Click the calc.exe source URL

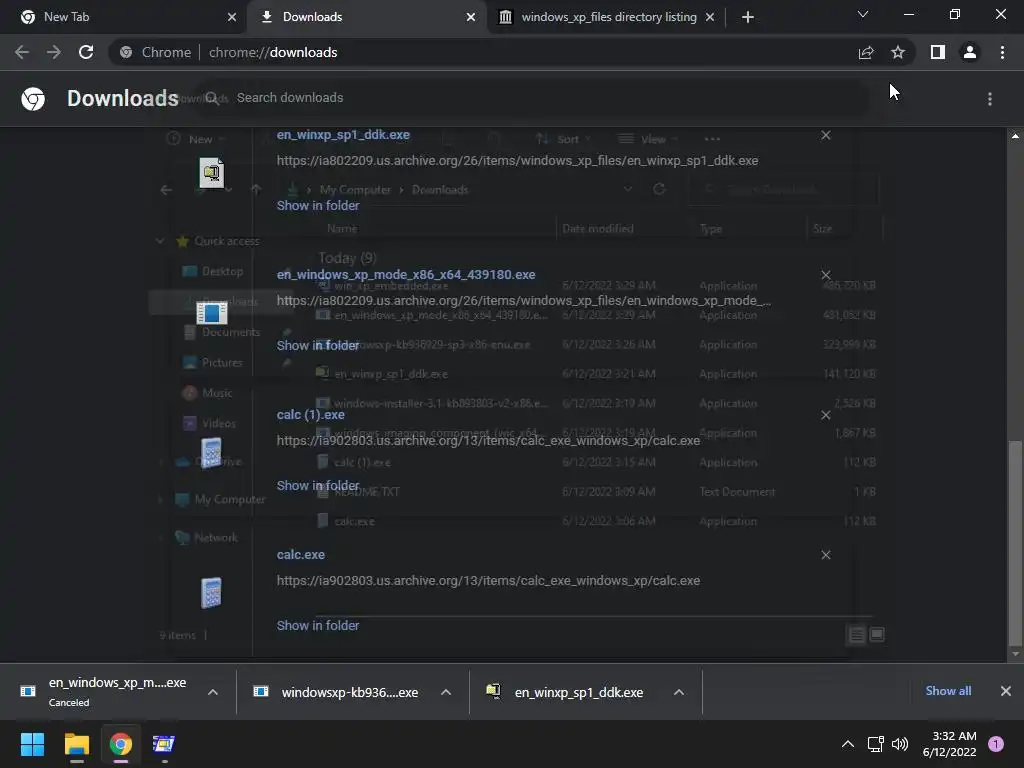(x=488, y=581)
